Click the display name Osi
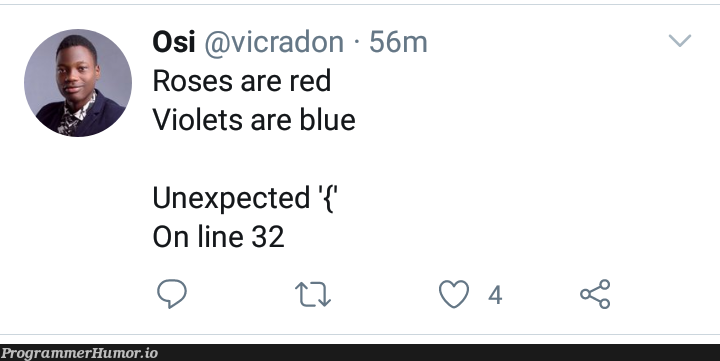Image resolution: width=720 pixels, height=361 pixels. coord(174,42)
